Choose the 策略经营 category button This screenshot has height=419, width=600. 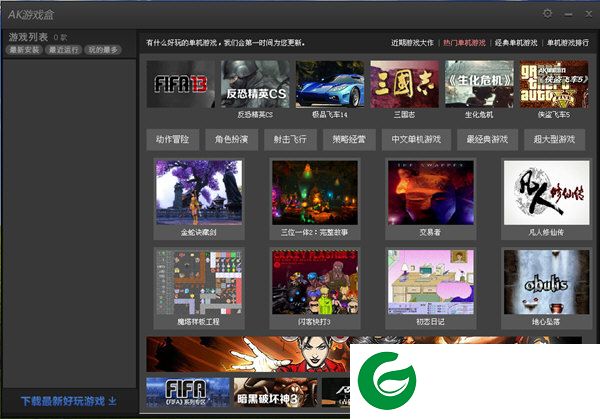click(x=349, y=140)
